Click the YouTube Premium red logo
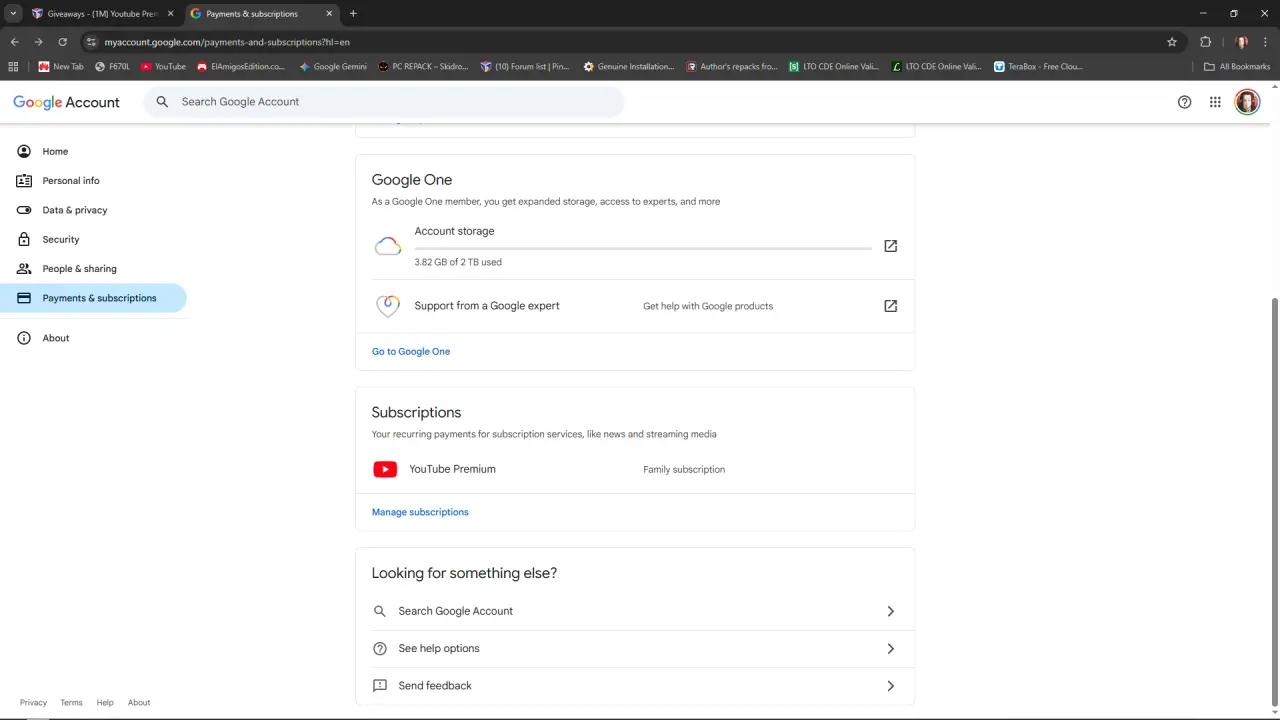Image resolution: width=1280 pixels, height=720 pixels. (x=385, y=469)
